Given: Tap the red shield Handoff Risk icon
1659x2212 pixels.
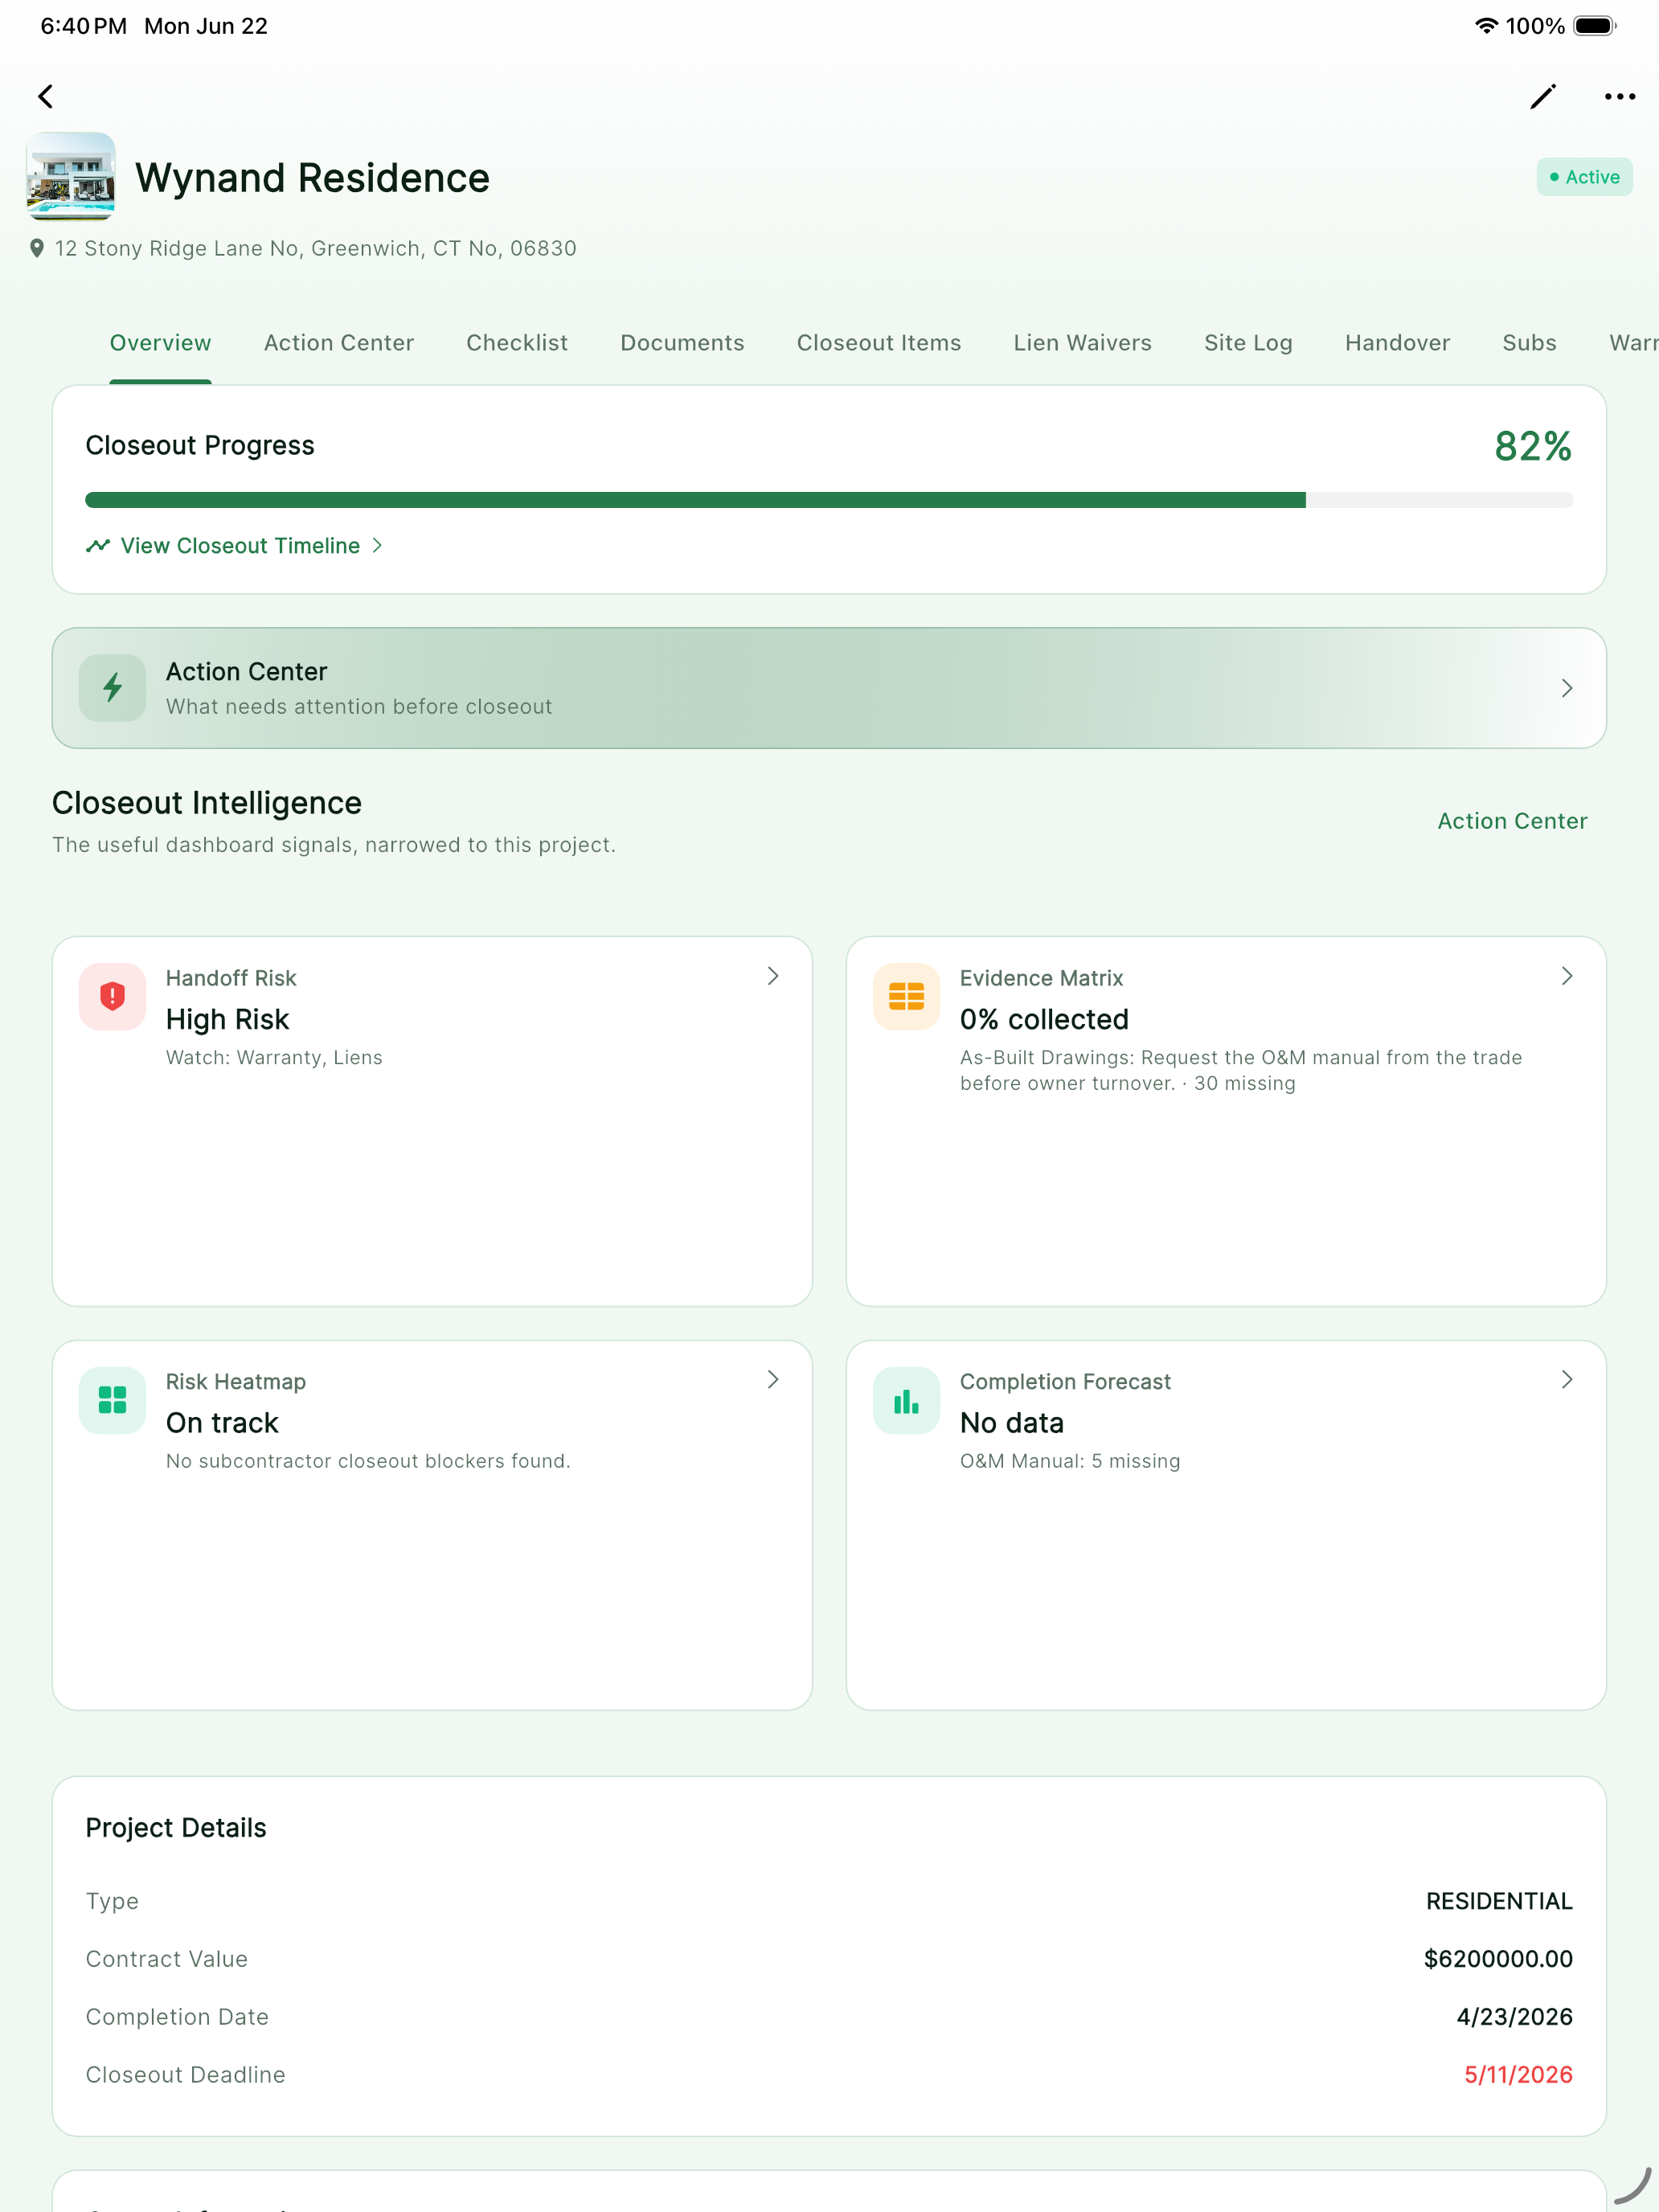Looking at the screenshot, I should click(113, 997).
